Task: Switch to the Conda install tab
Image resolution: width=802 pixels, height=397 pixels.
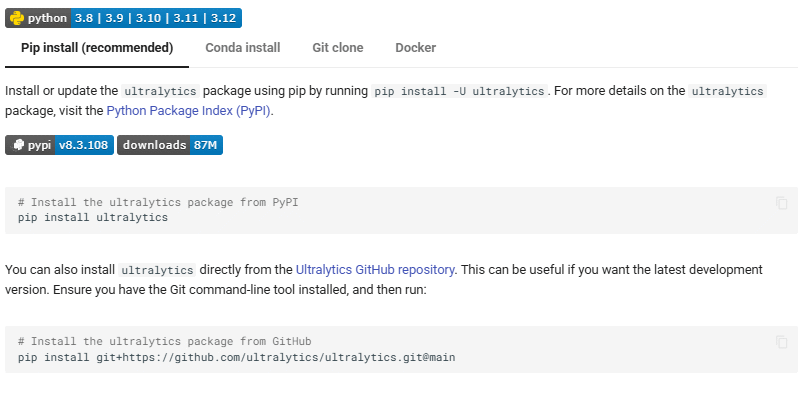Action: coord(243,48)
